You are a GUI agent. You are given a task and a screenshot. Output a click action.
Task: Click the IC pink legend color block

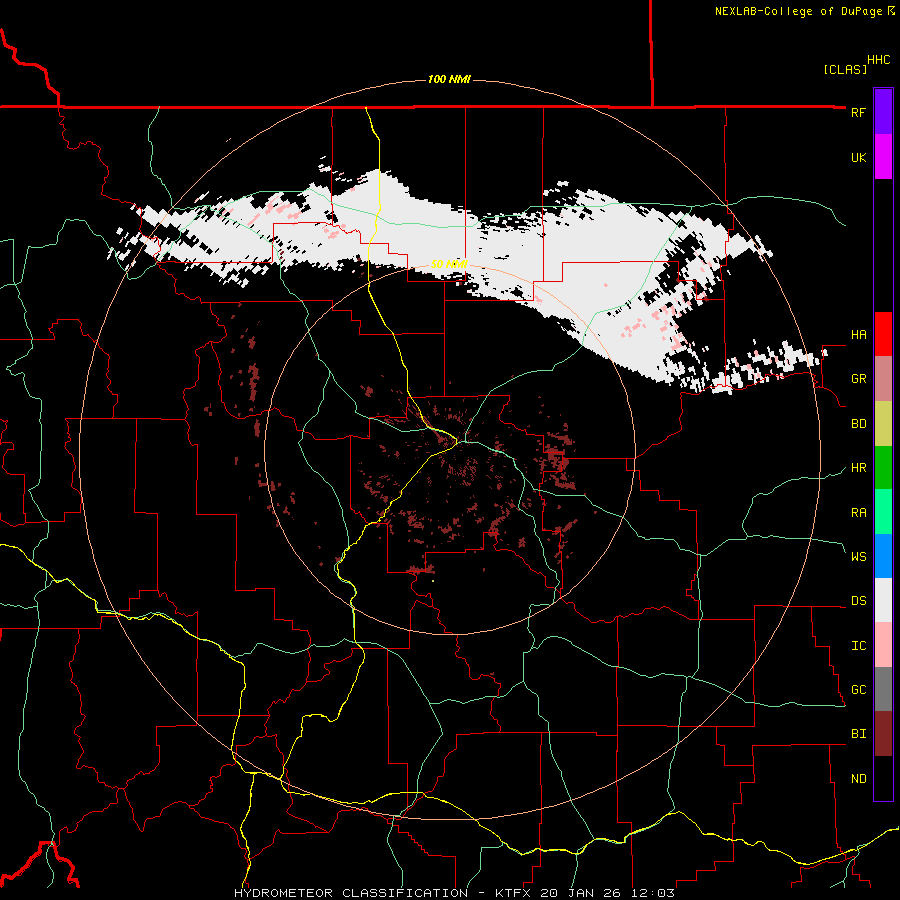coord(883,645)
